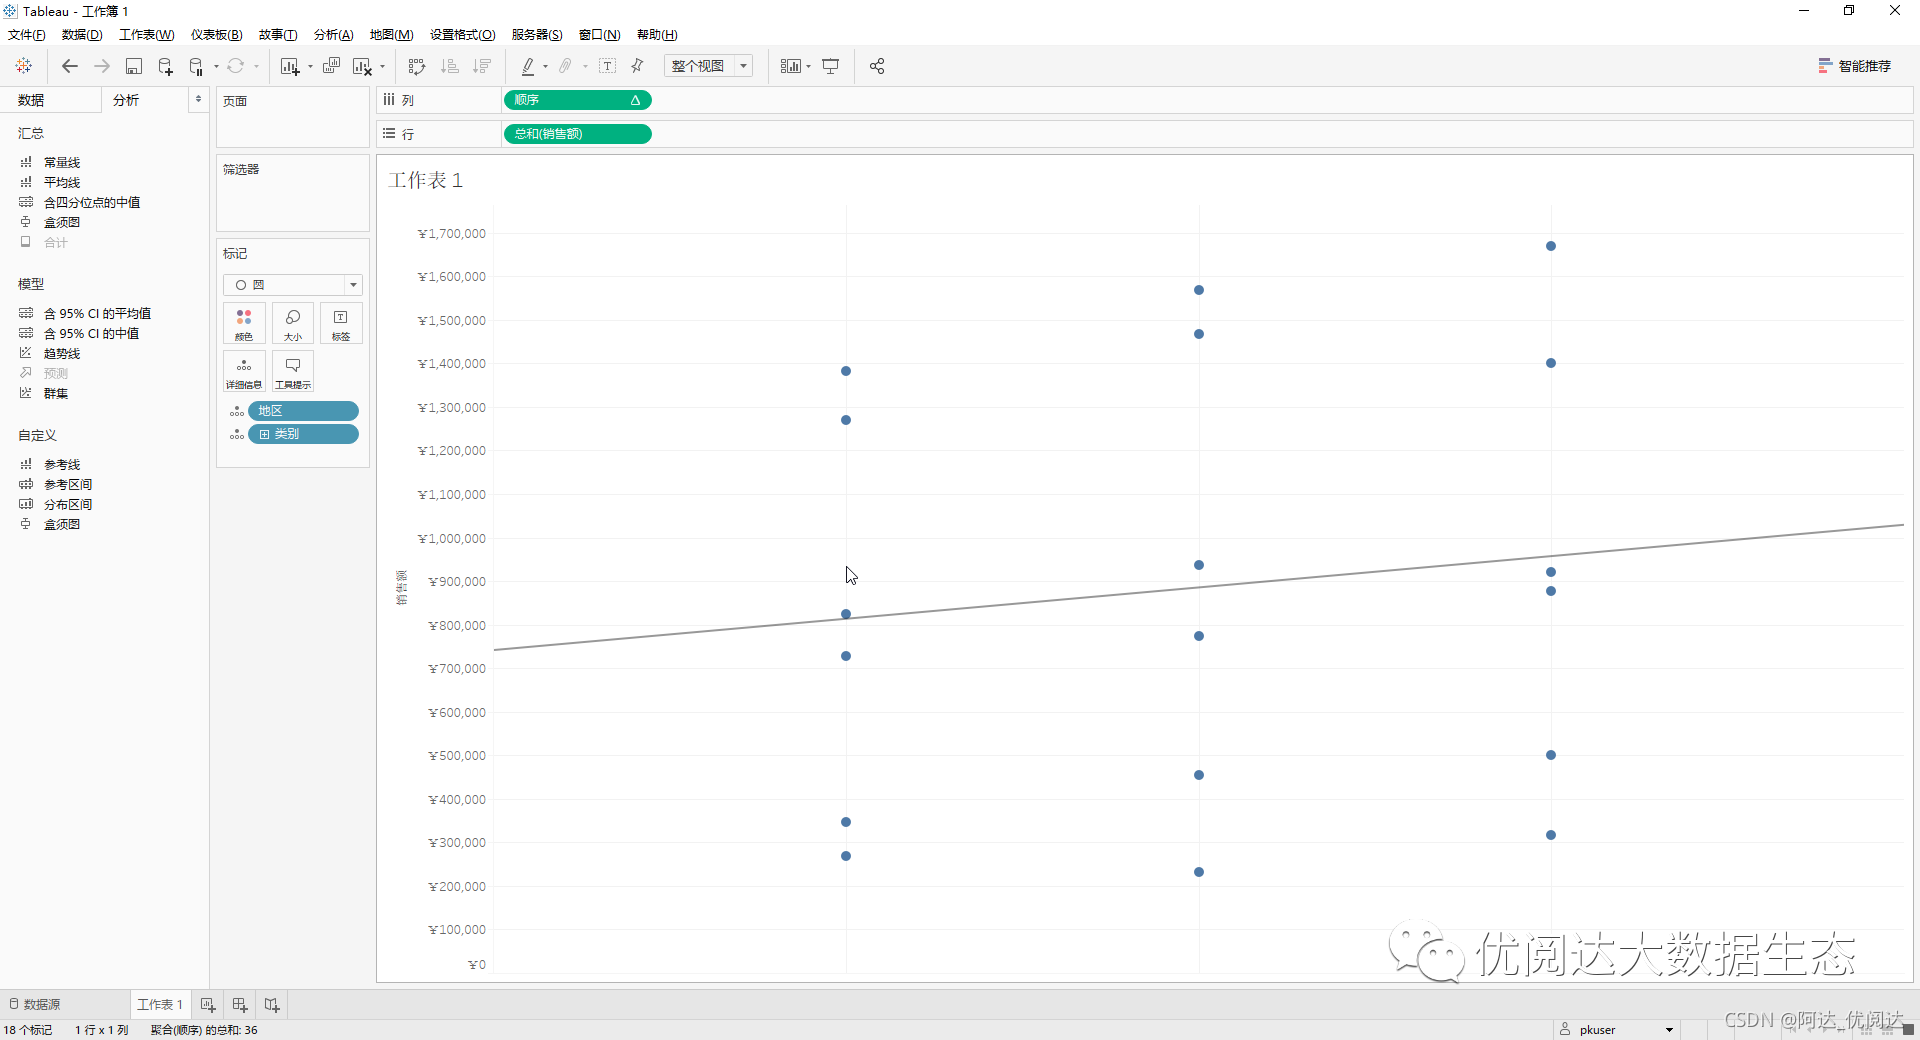Expand new worksheet dropdown arrow
Image resolution: width=1920 pixels, height=1040 pixels.
point(310,67)
